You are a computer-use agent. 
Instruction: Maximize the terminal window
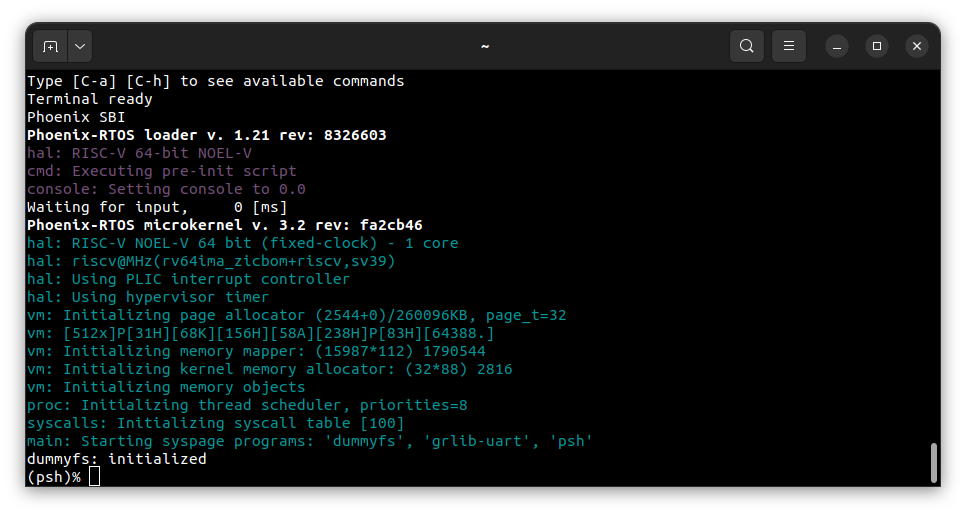tap(877, 46)
